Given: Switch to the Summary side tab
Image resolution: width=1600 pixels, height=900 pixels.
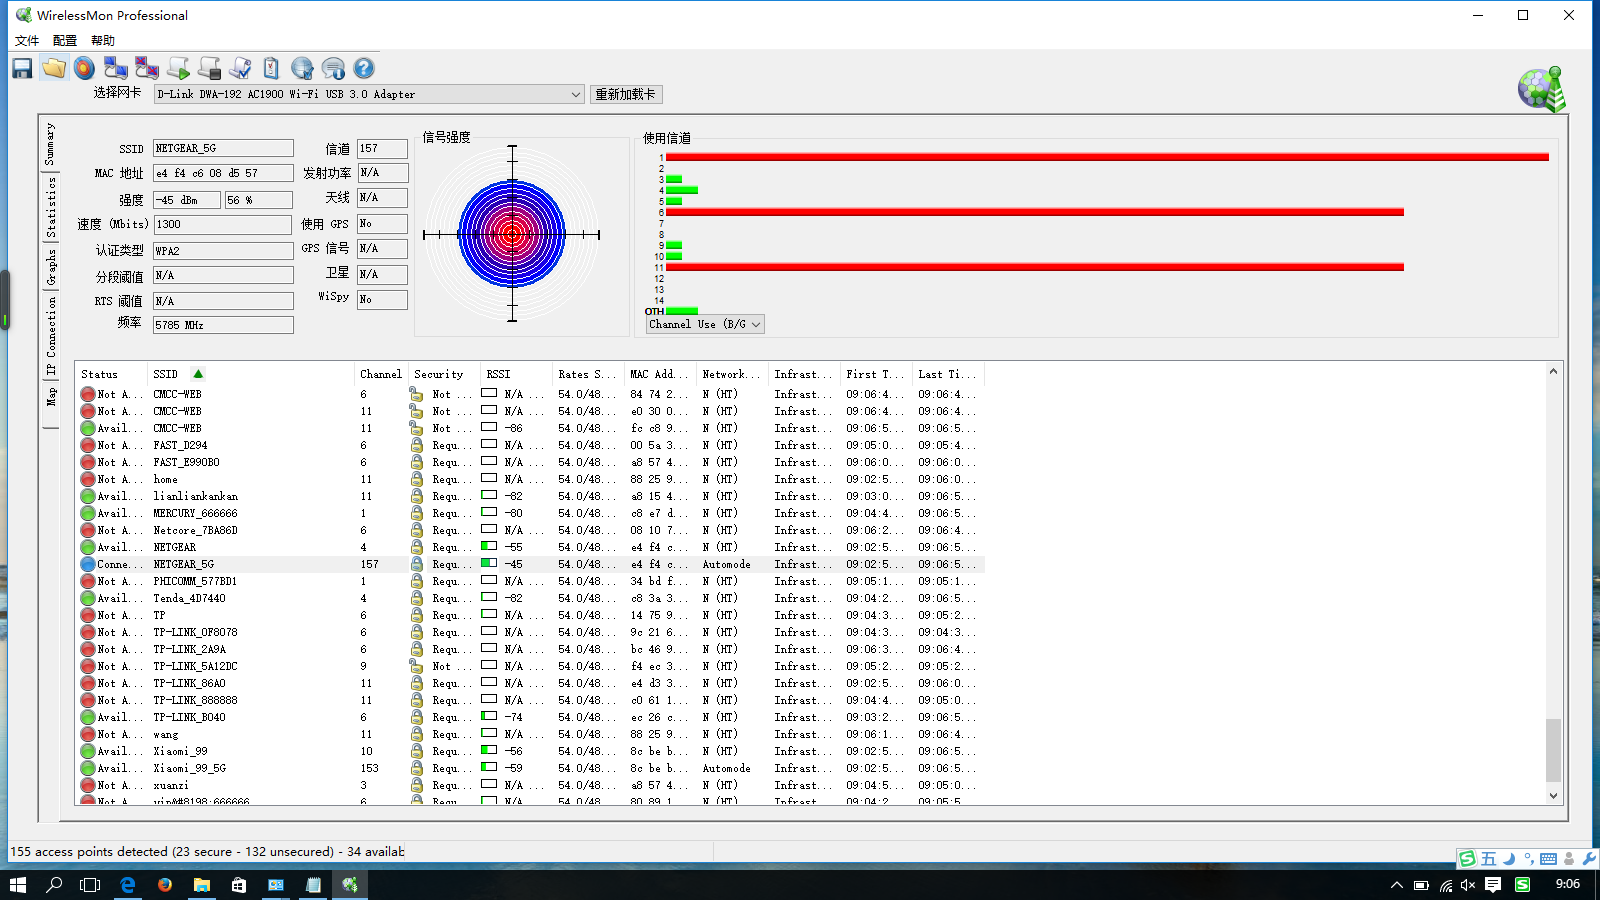Looking at the screenshot, I should click(x=50, y=145).
